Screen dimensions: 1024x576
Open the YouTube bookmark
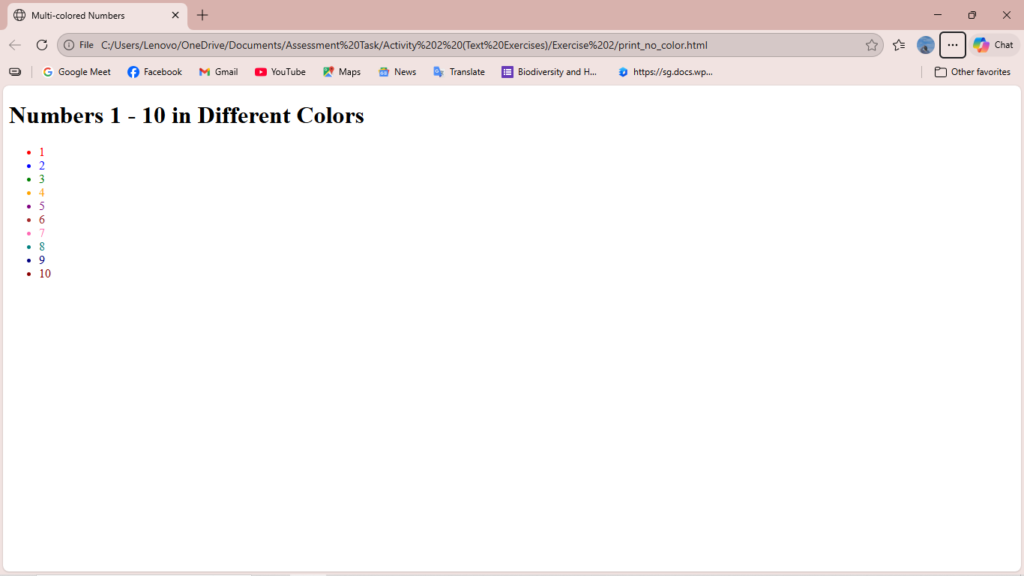pos(280,72)
